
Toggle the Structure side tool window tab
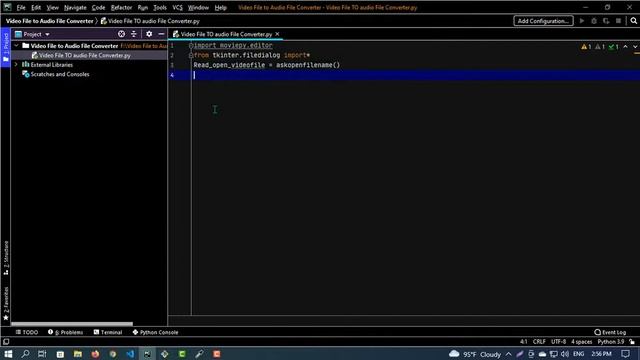point(6,258)
